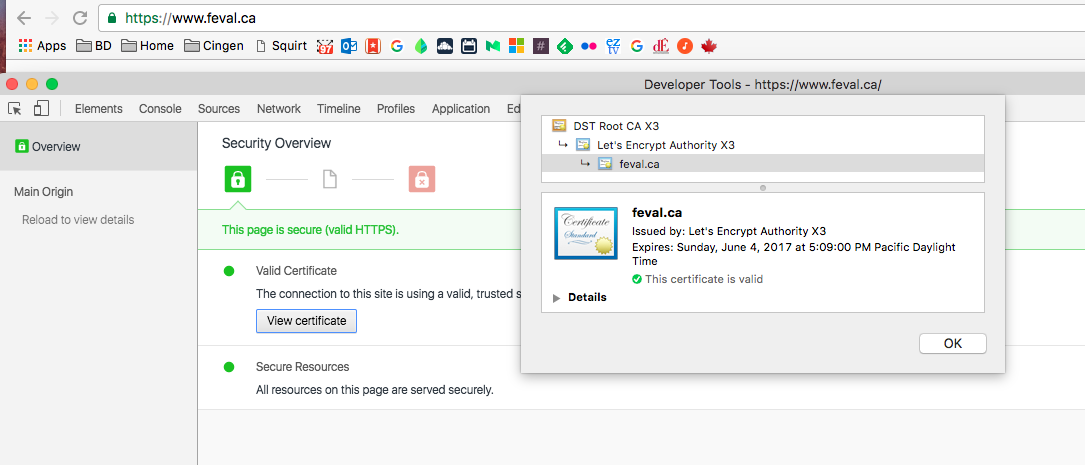The width and height of the screenshot is (1085, 465).
Task: Click the Valid Certificate heading
Action: (296, 271)
